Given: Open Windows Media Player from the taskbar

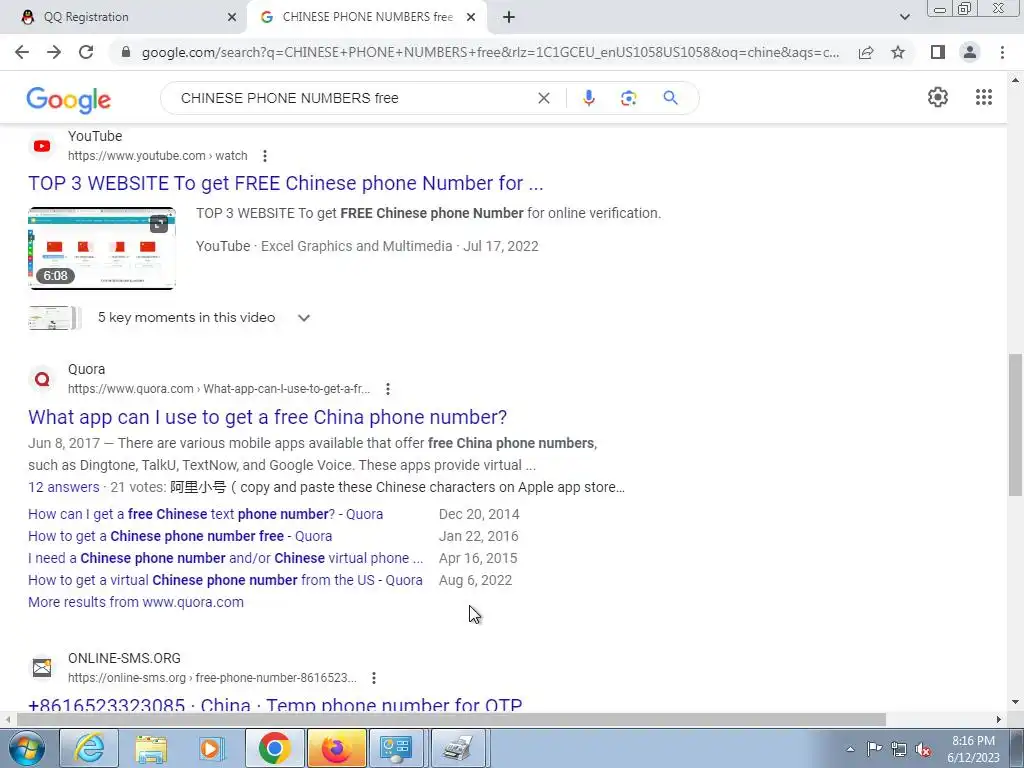Looking at the screenshot, I should tap(212, 748).
